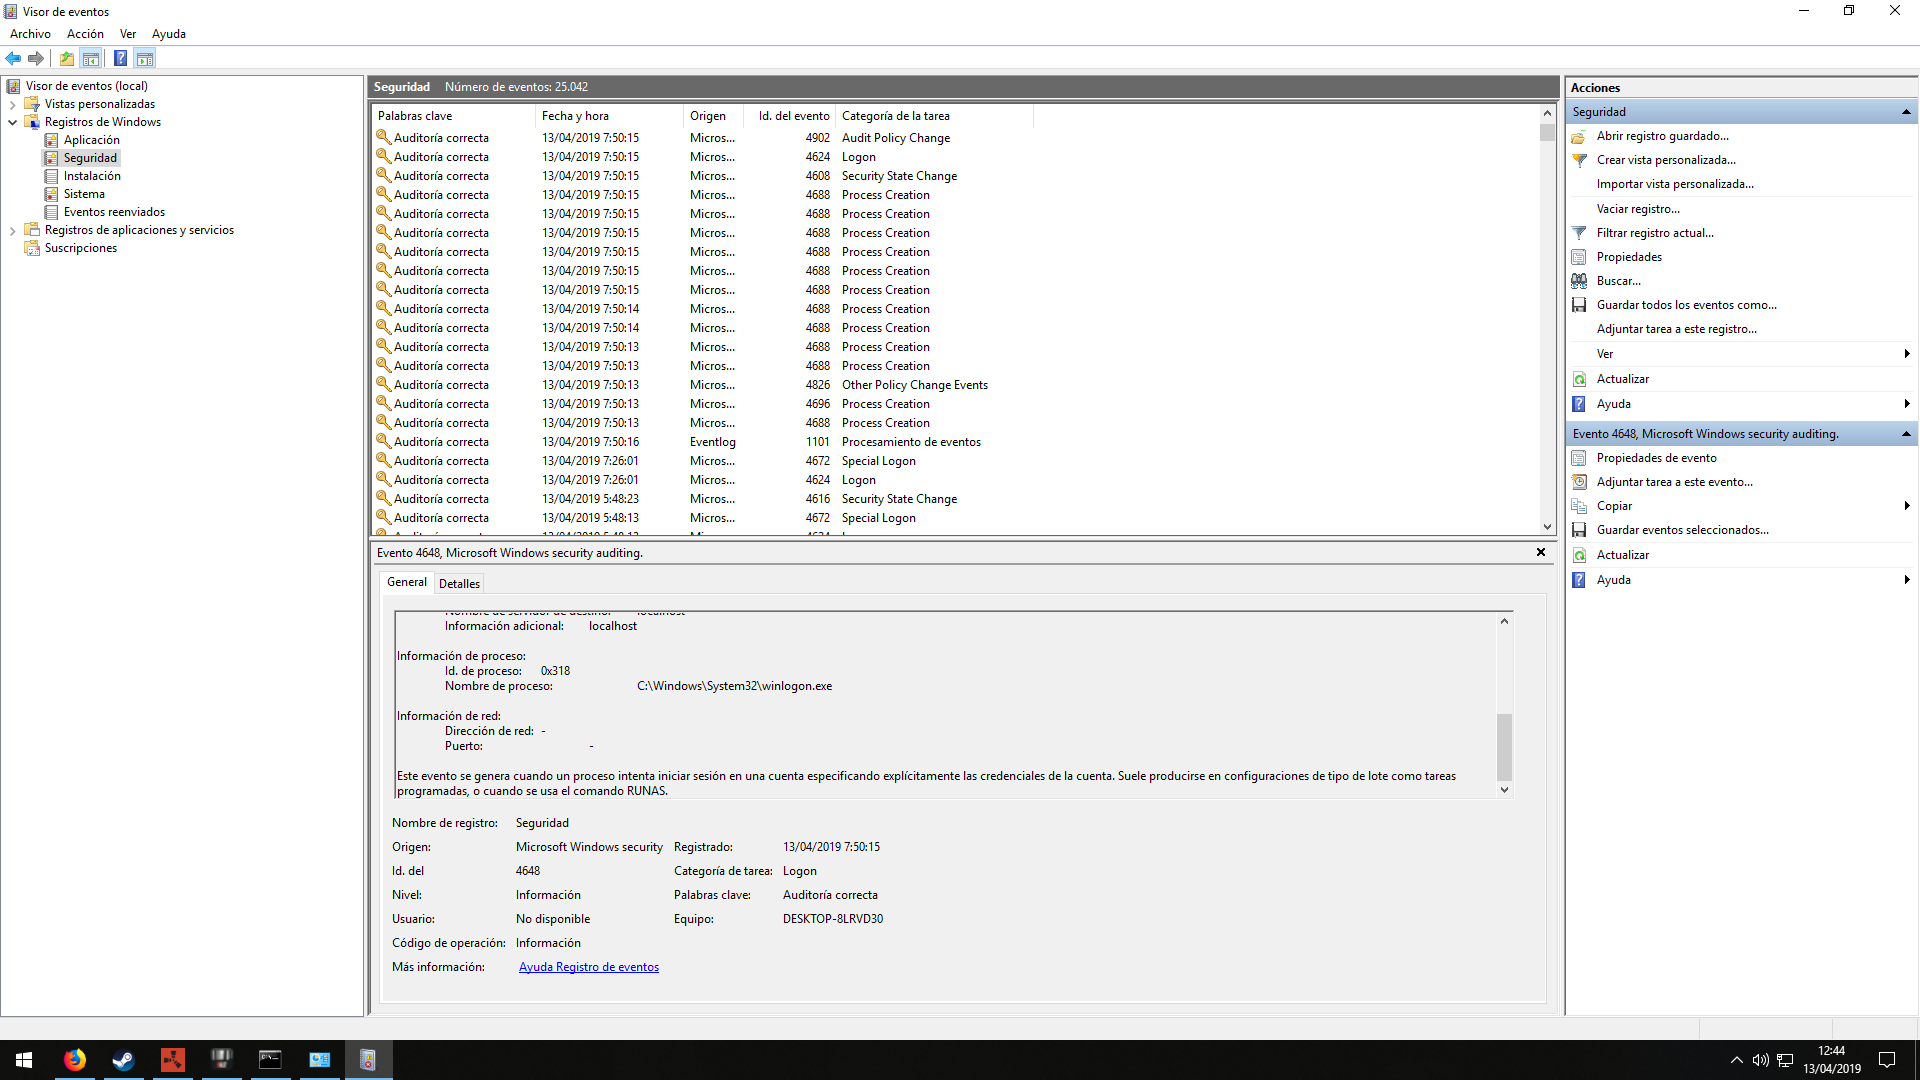Select the Aplicación log
Screen dimensions: 1920x1080
pyautogui.click(x=91, y=140)
